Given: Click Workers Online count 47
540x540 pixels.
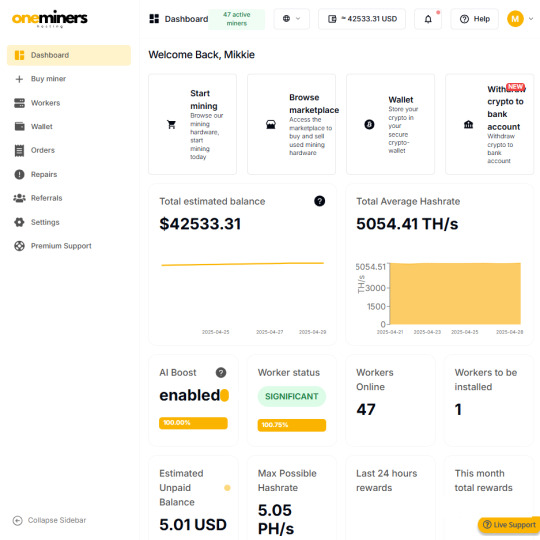Looking at the screenshot, I should (x=366, y=409).
